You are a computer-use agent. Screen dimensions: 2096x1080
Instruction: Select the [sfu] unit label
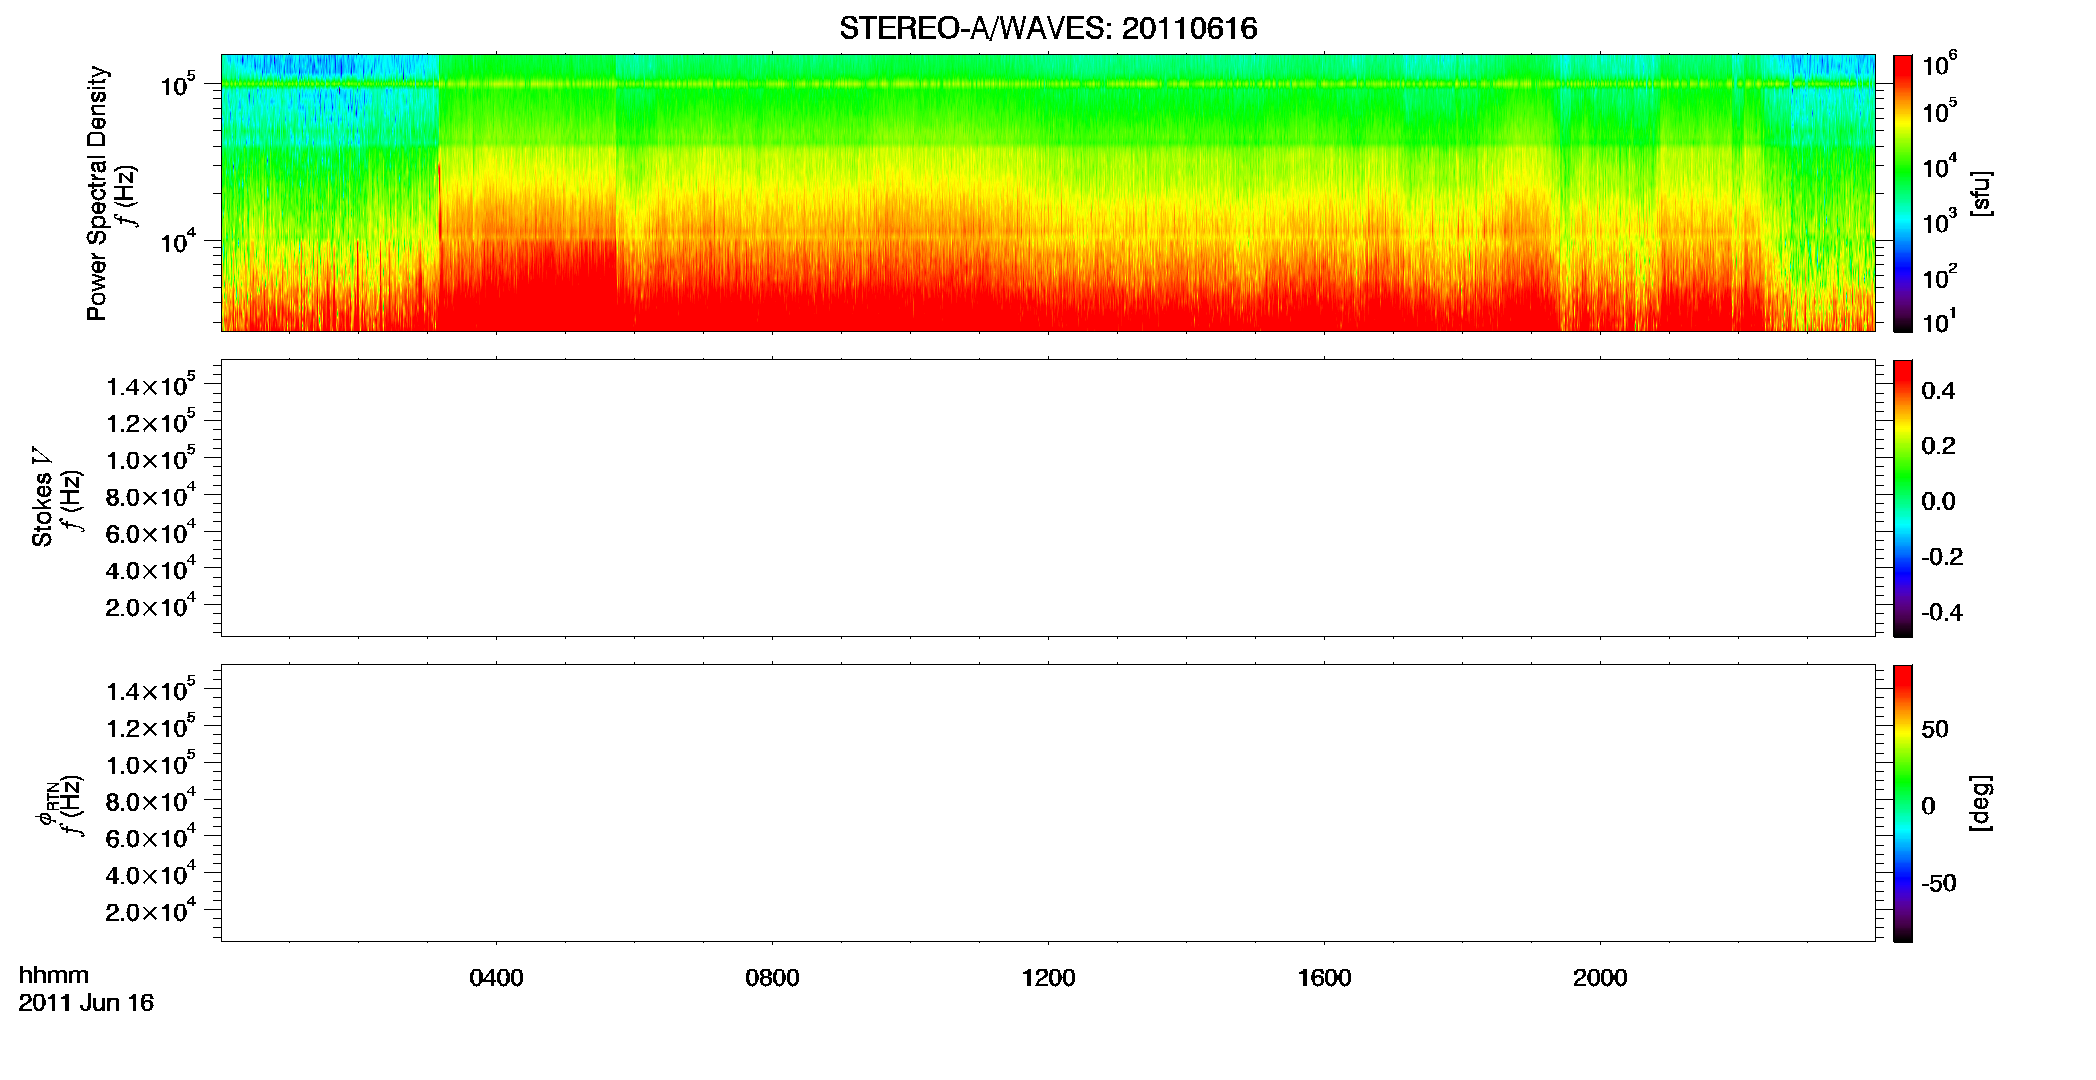click(x=1980, y=194)
